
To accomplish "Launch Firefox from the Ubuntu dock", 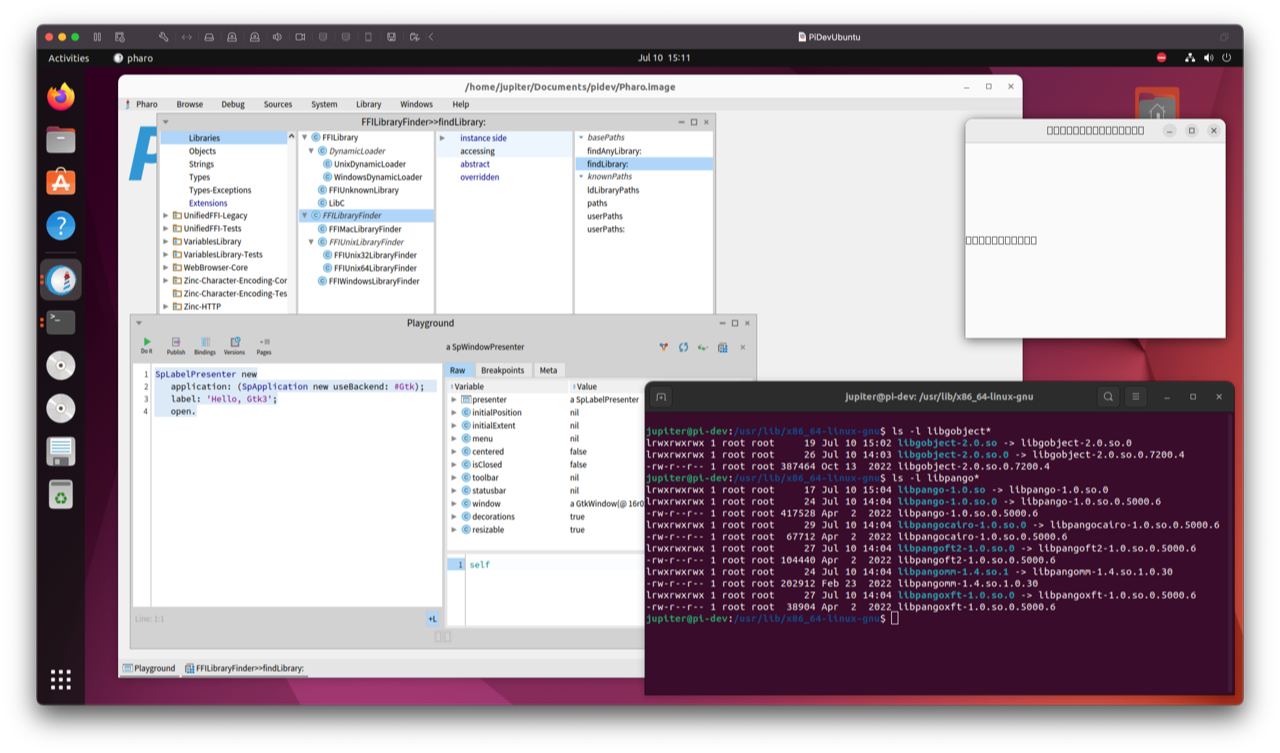I will coord(61,97).
